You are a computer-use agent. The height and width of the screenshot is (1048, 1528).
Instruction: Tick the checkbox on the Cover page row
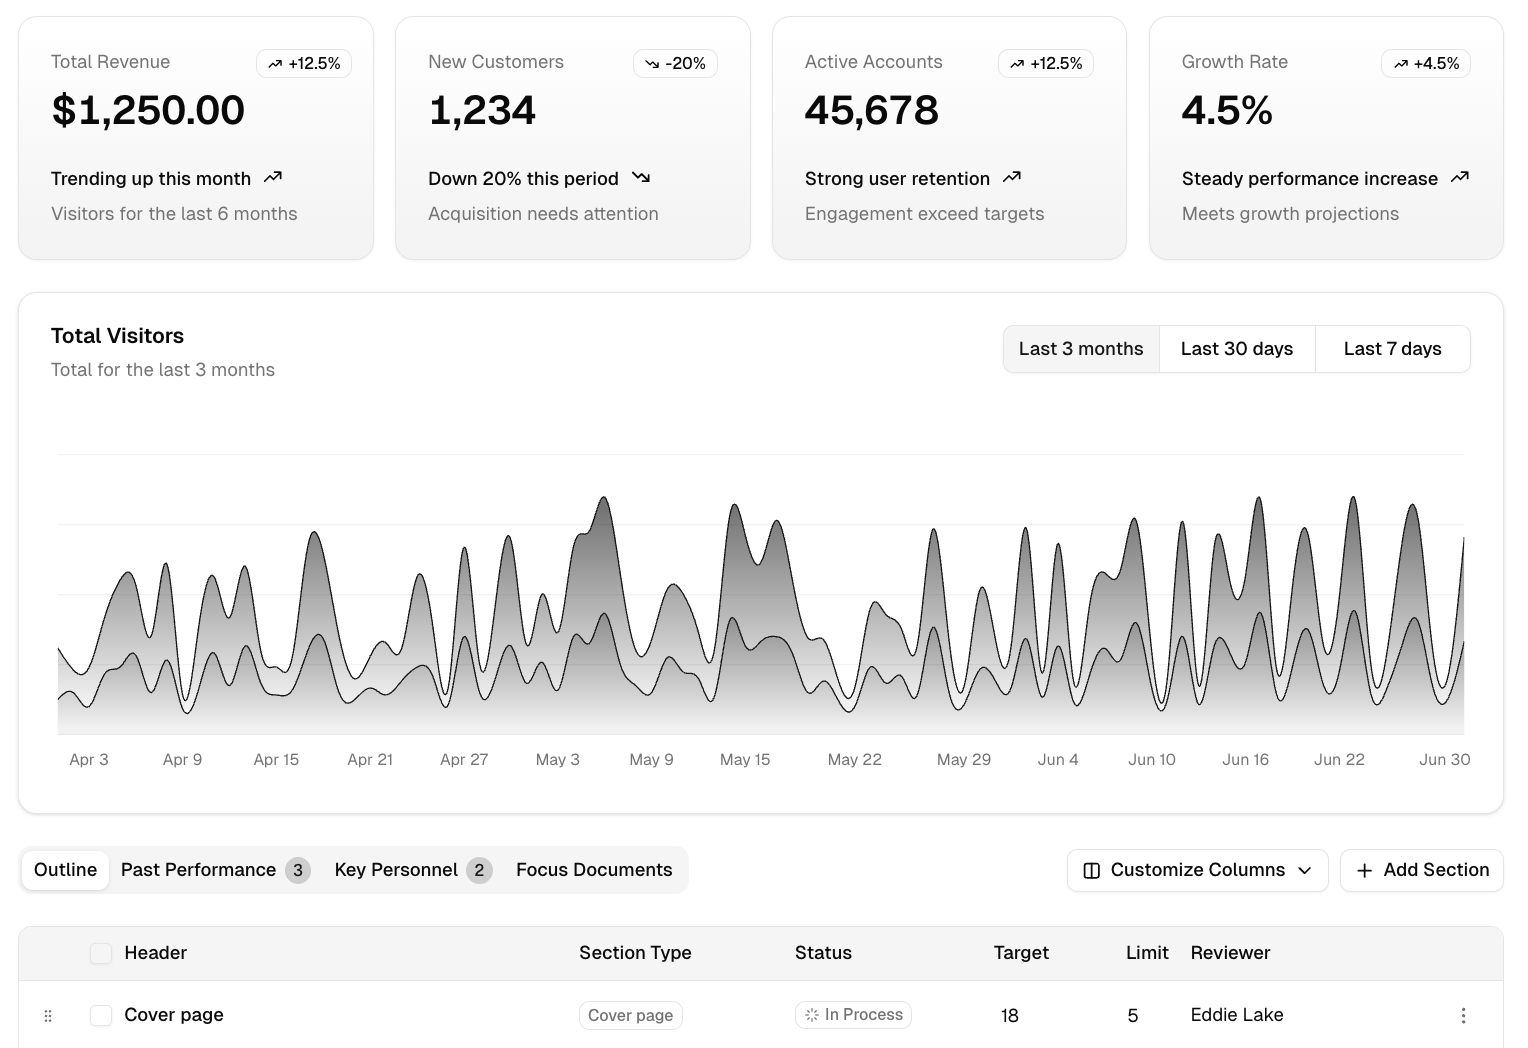coord(100,1015)
